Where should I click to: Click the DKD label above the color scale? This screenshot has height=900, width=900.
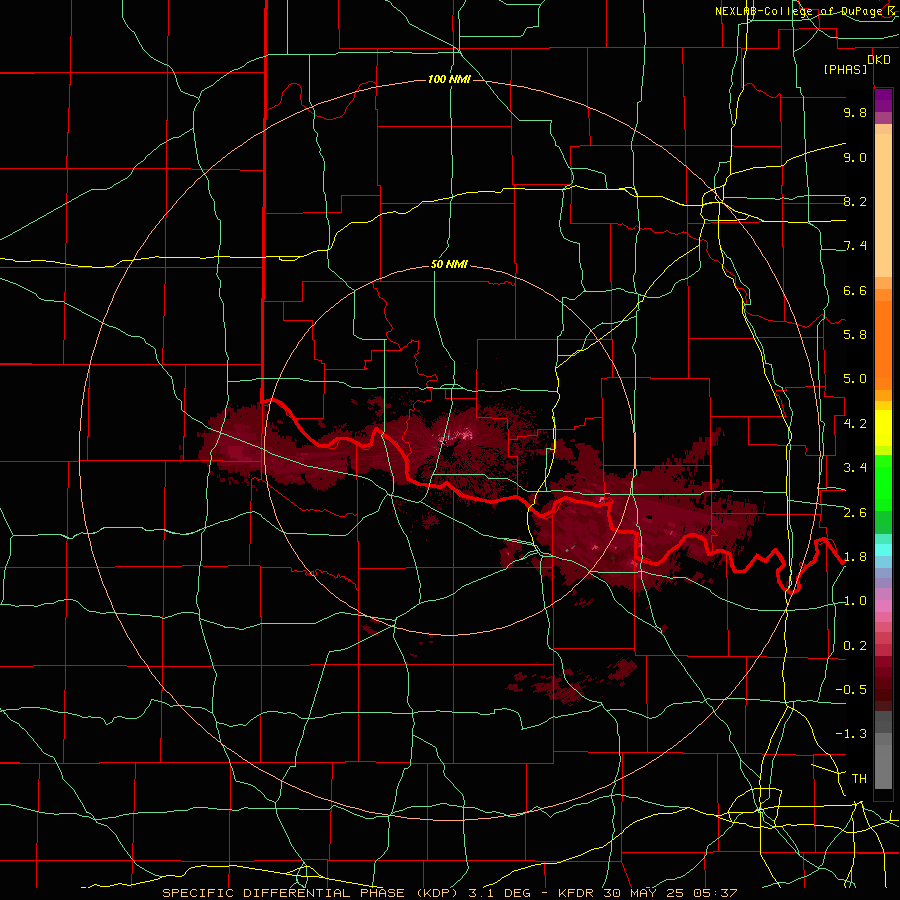879,59
